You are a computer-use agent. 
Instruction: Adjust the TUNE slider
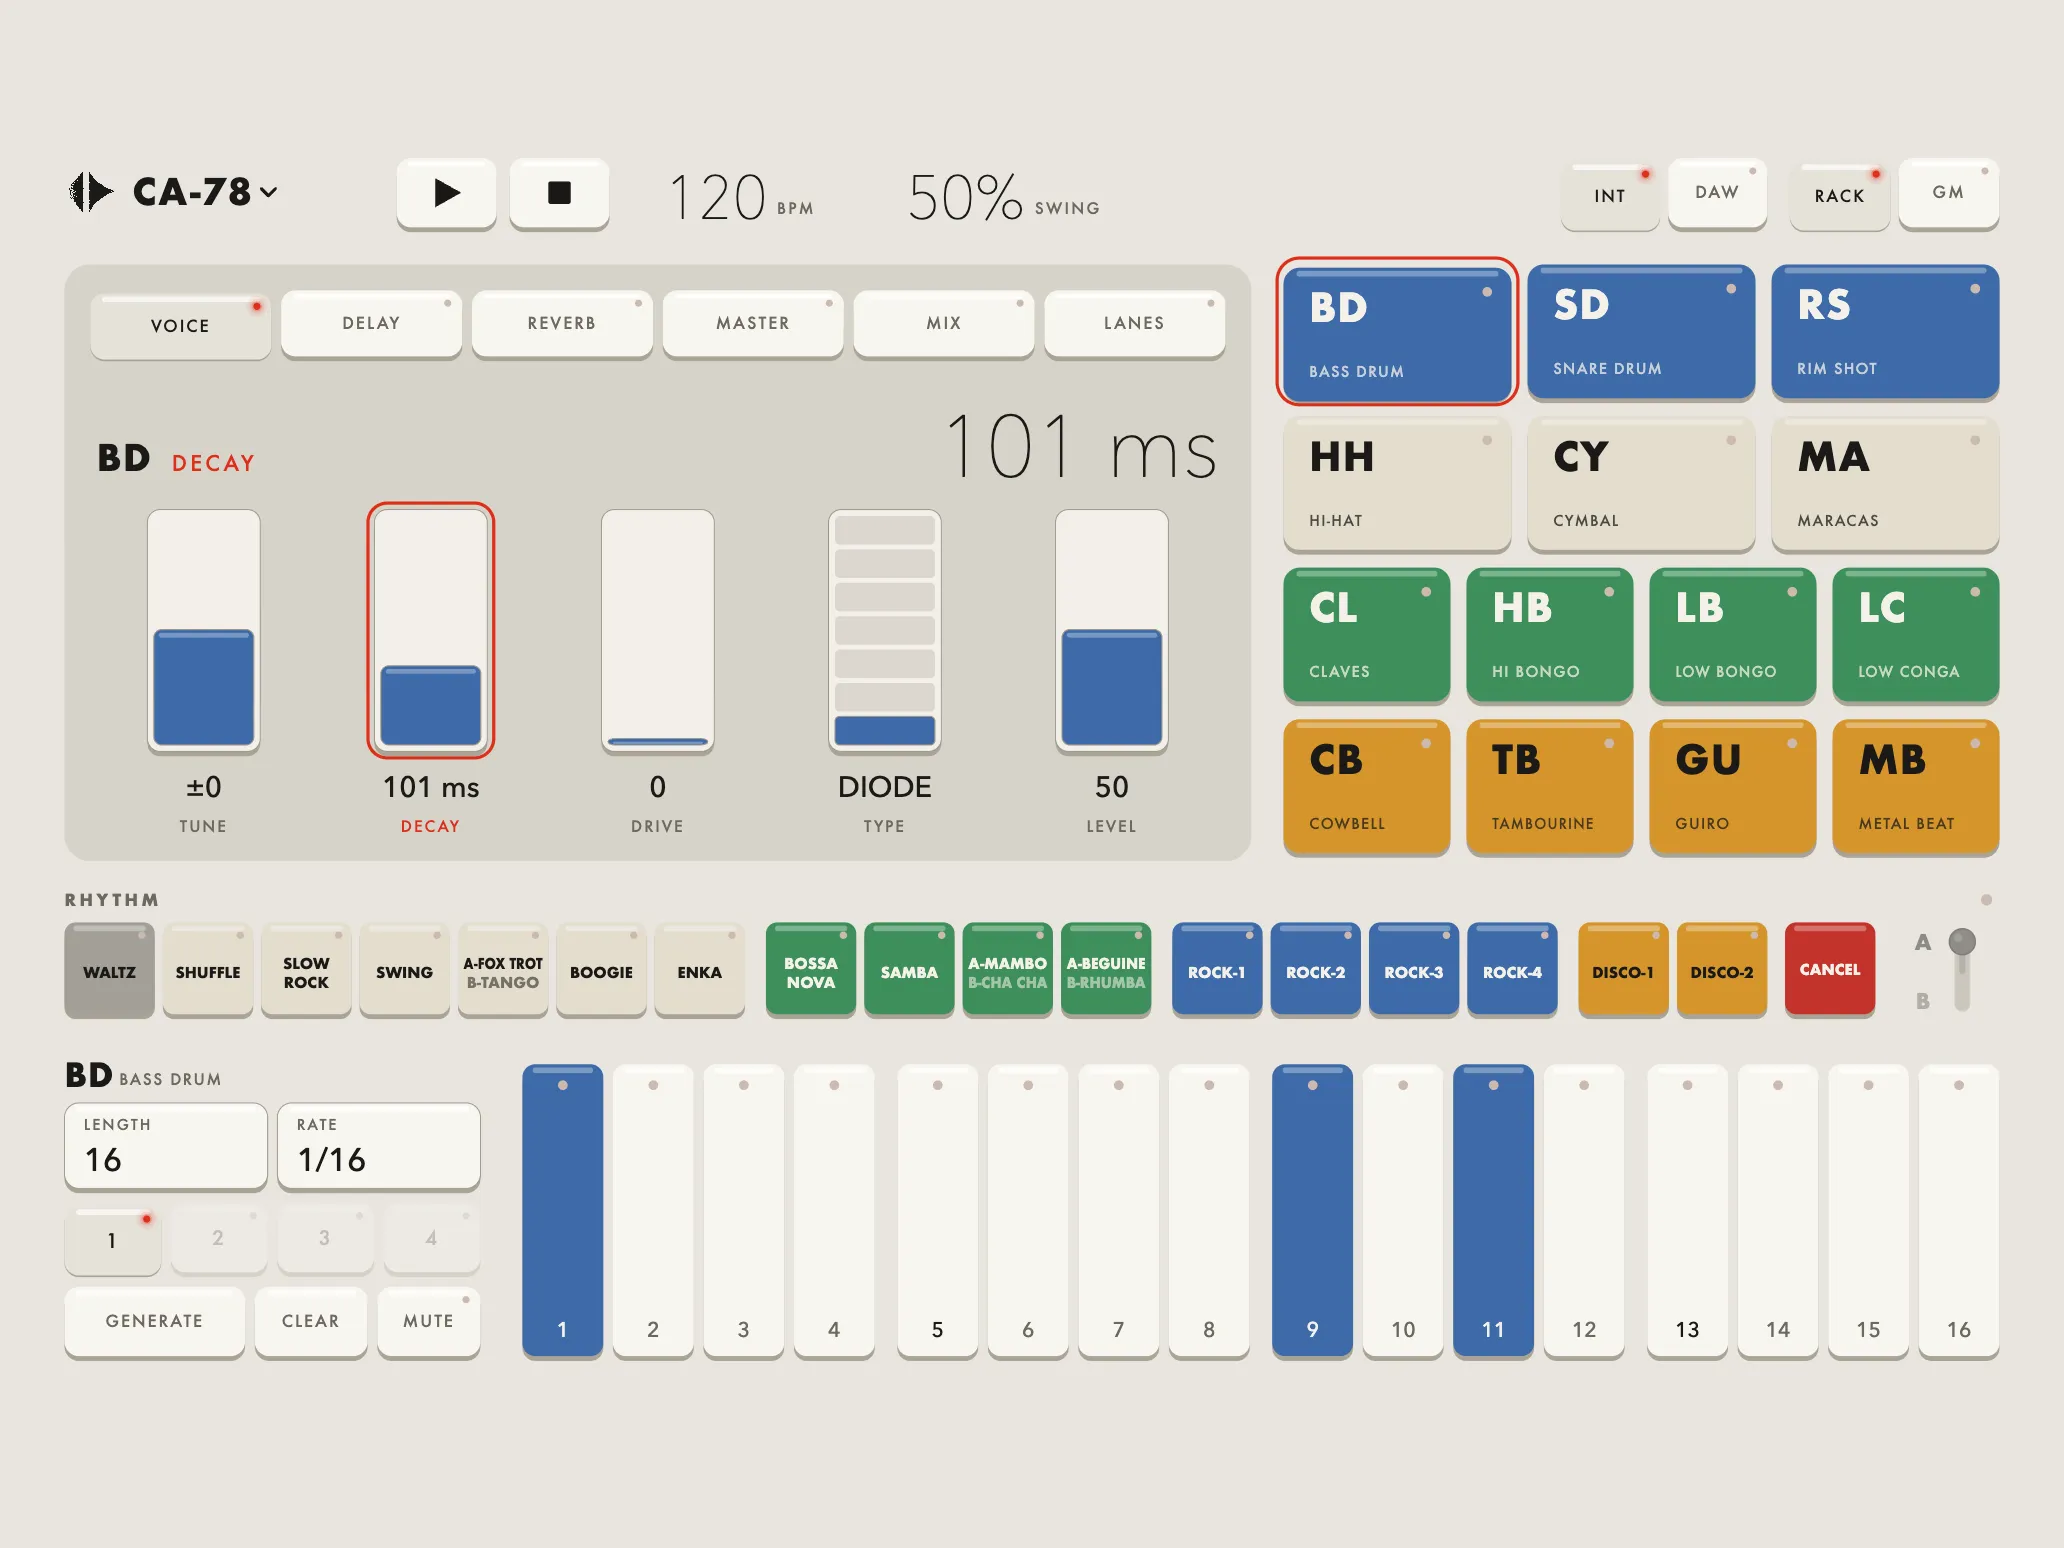pos(204,630)
